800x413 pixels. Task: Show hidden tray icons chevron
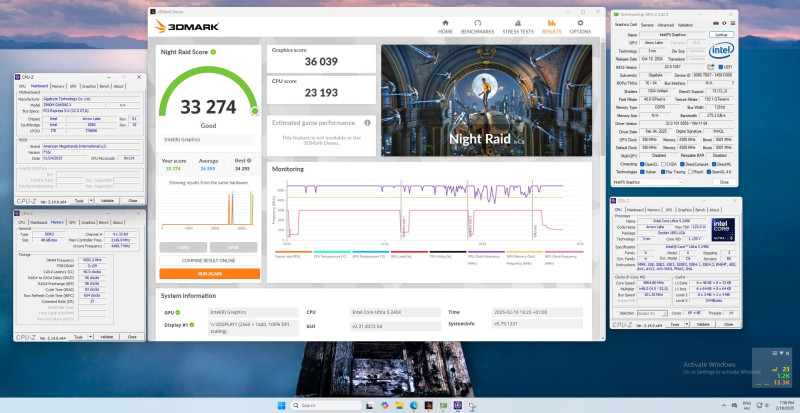point(725,405)
